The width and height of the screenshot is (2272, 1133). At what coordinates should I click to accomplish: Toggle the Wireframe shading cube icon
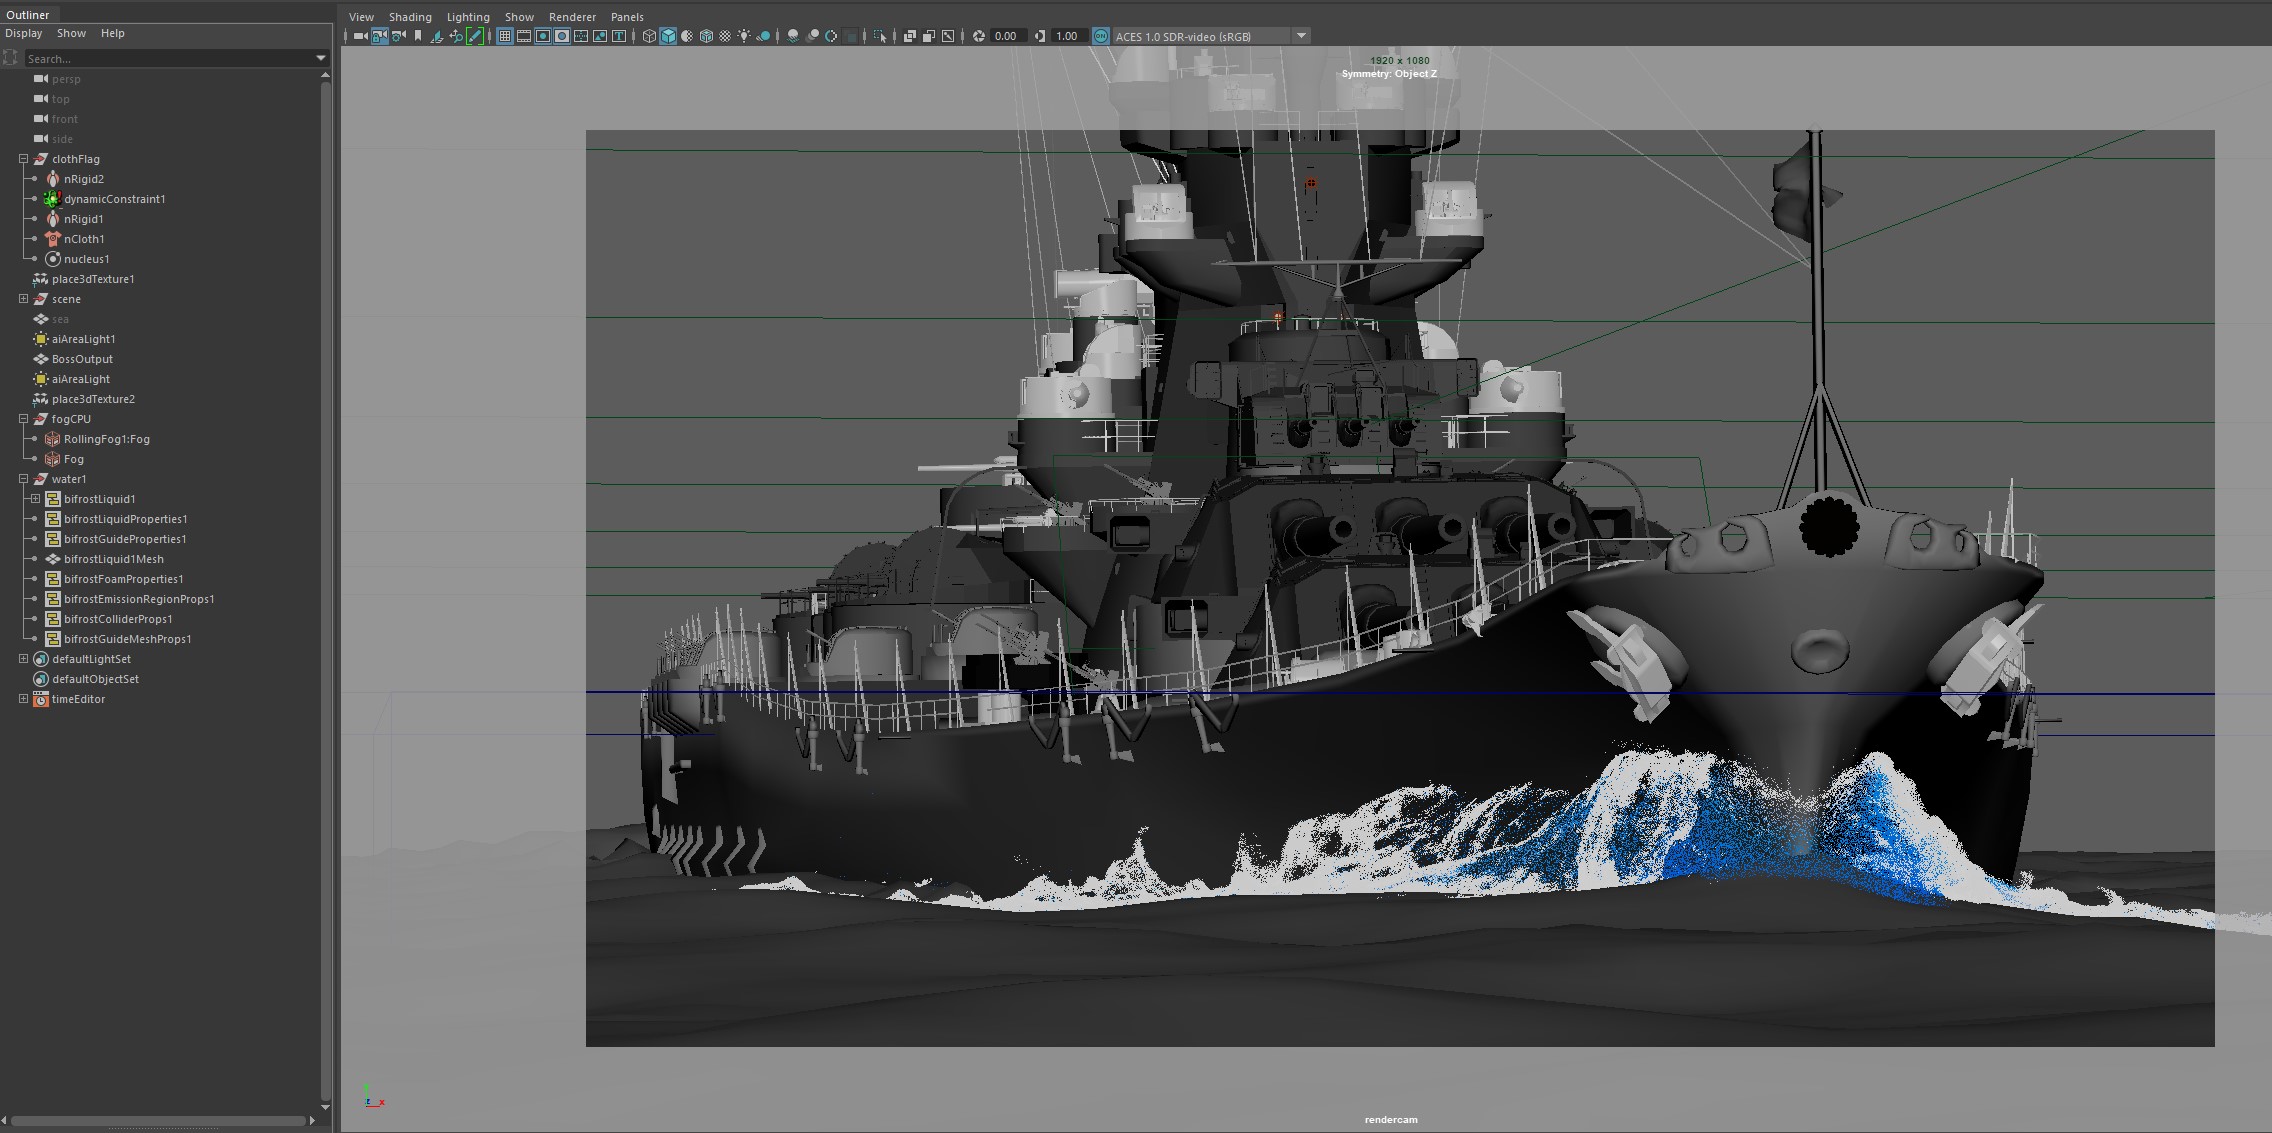[x=649, y=36]
